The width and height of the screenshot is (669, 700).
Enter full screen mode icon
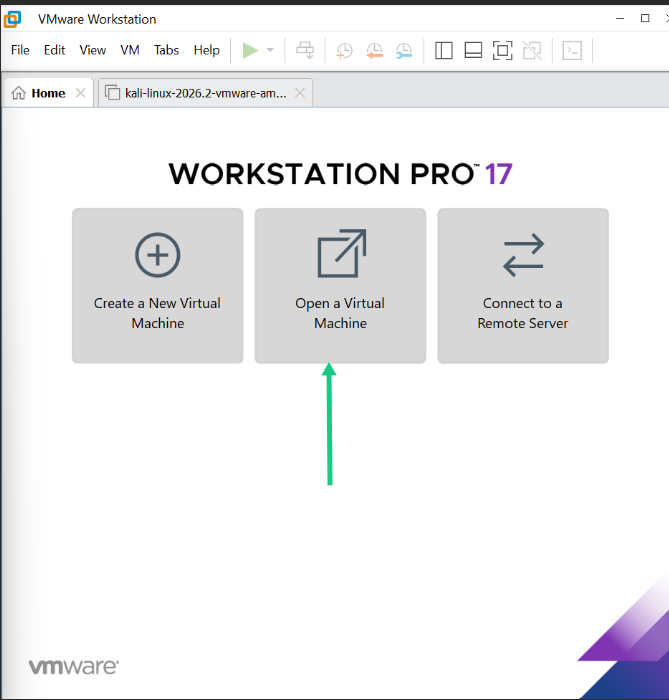(503, 50)
